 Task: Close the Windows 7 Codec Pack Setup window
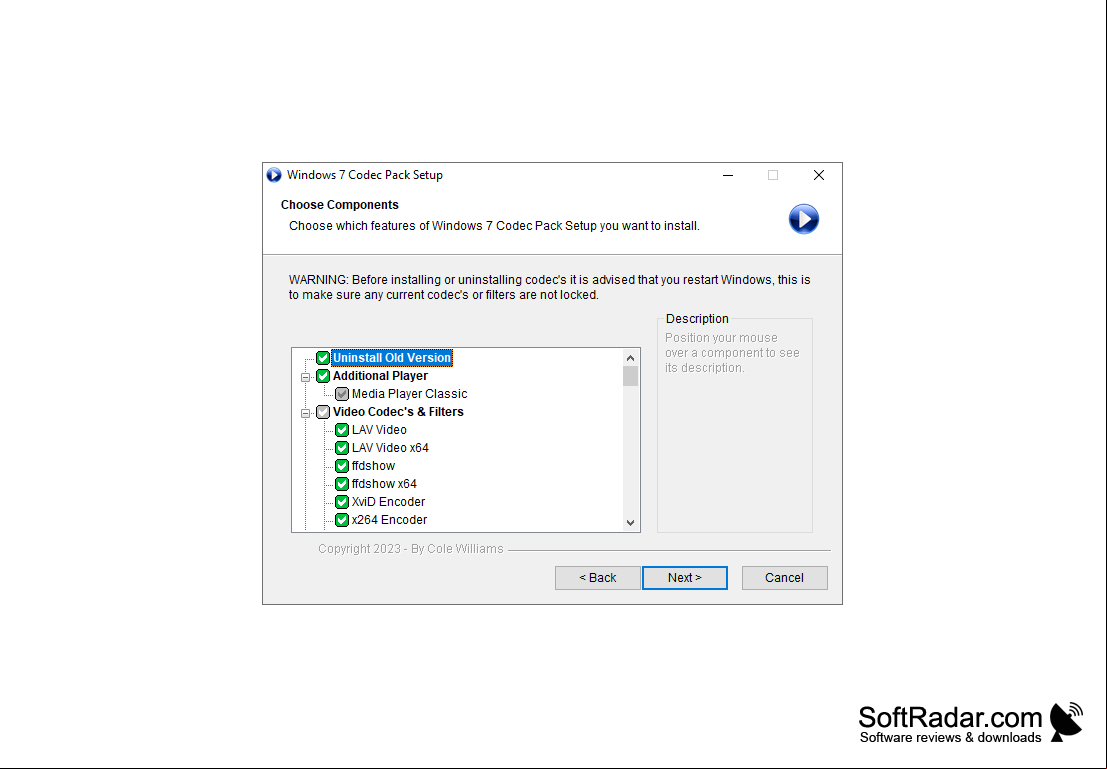pos(819,175)
